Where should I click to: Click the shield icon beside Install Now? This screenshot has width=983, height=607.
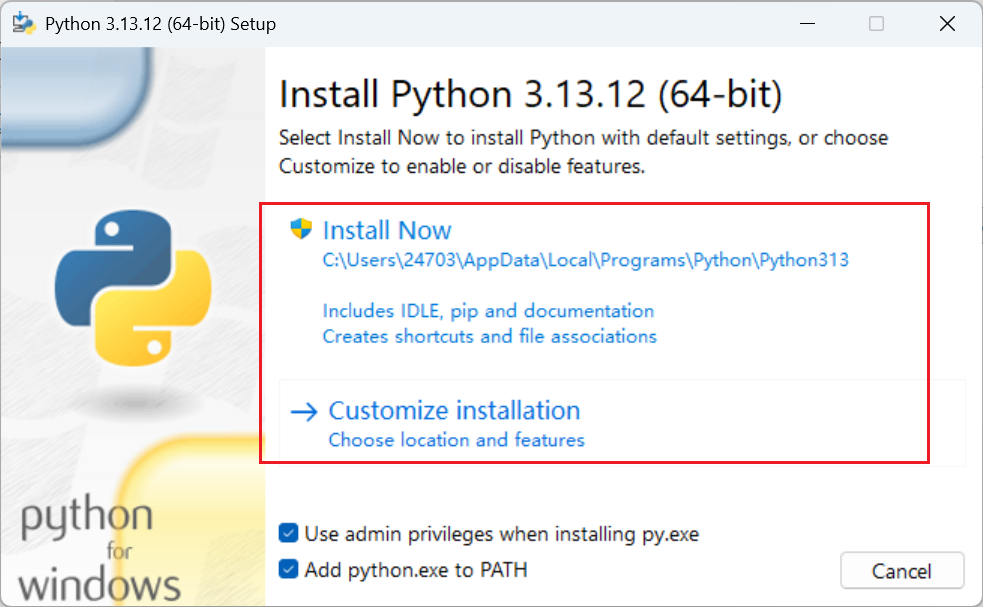point(301,229)
